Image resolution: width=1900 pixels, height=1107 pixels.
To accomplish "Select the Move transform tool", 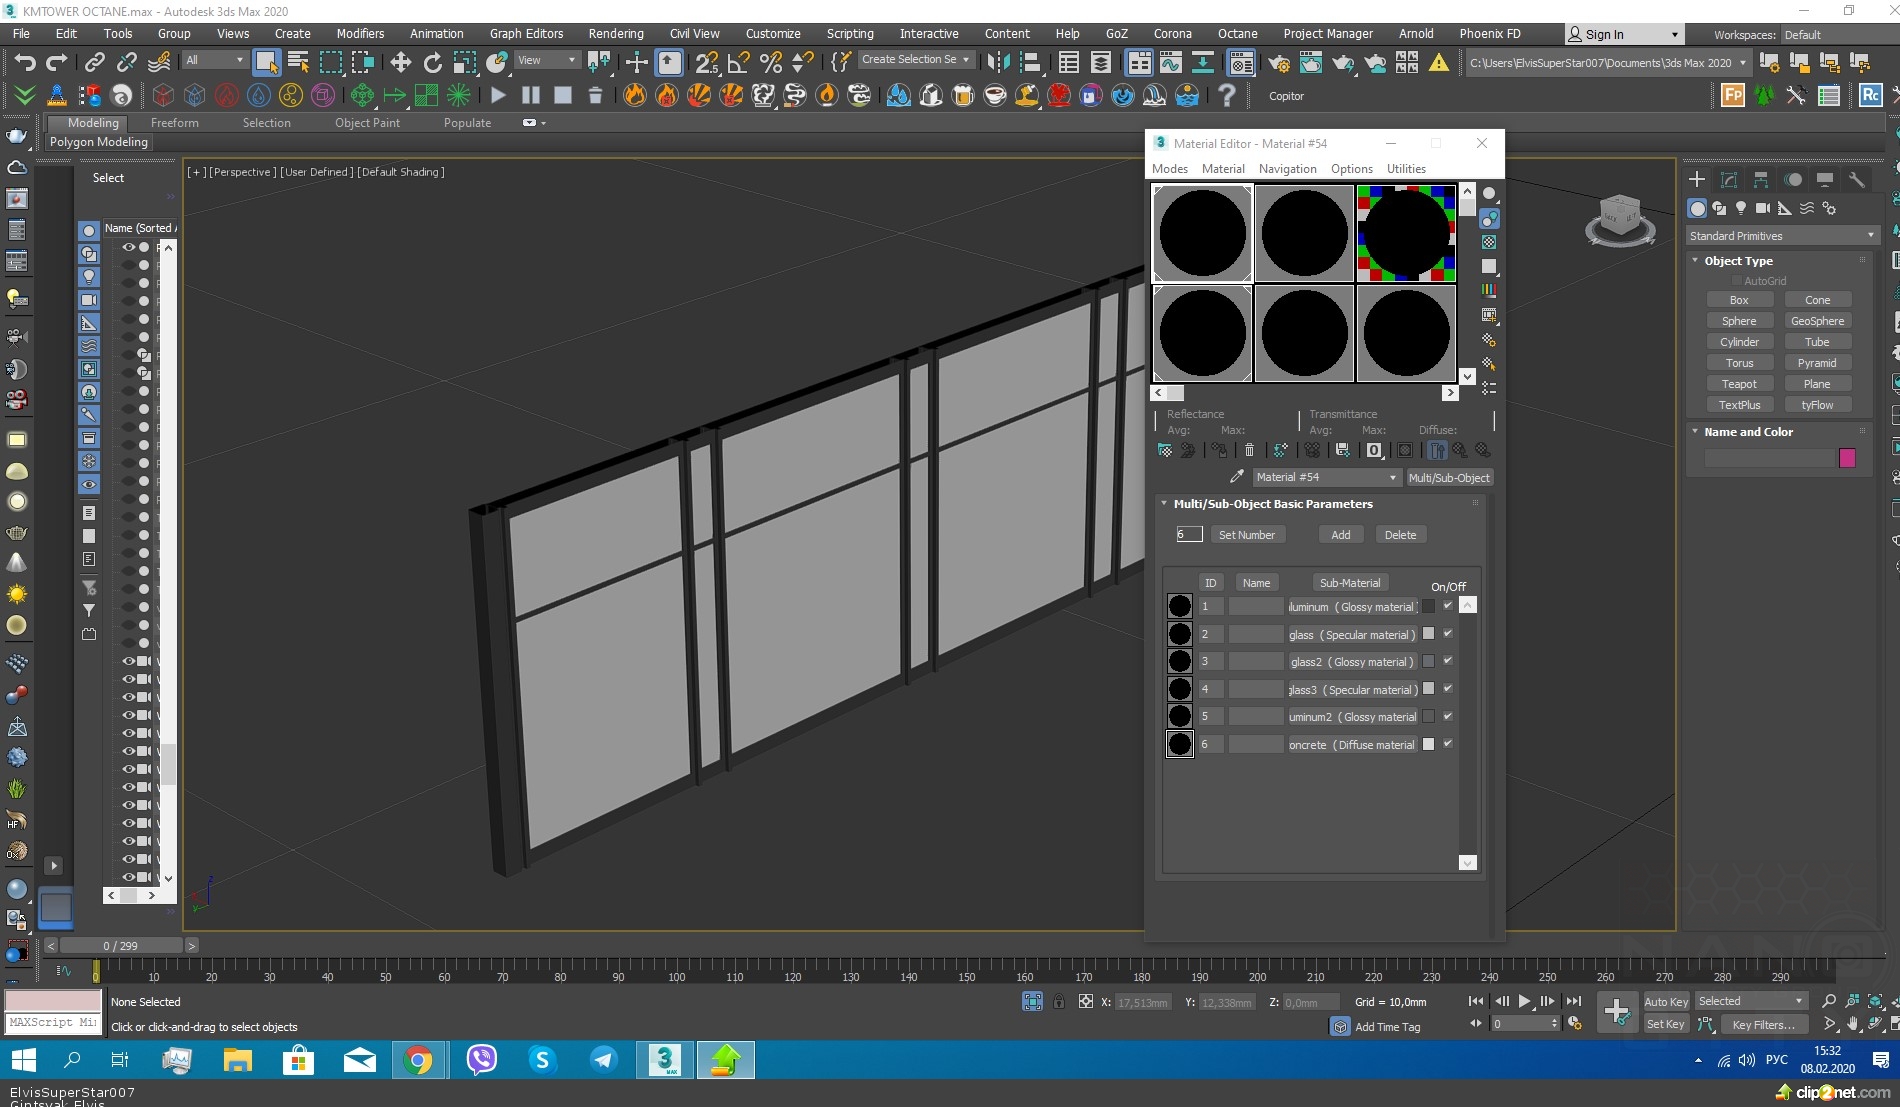I will click(400, 63).
